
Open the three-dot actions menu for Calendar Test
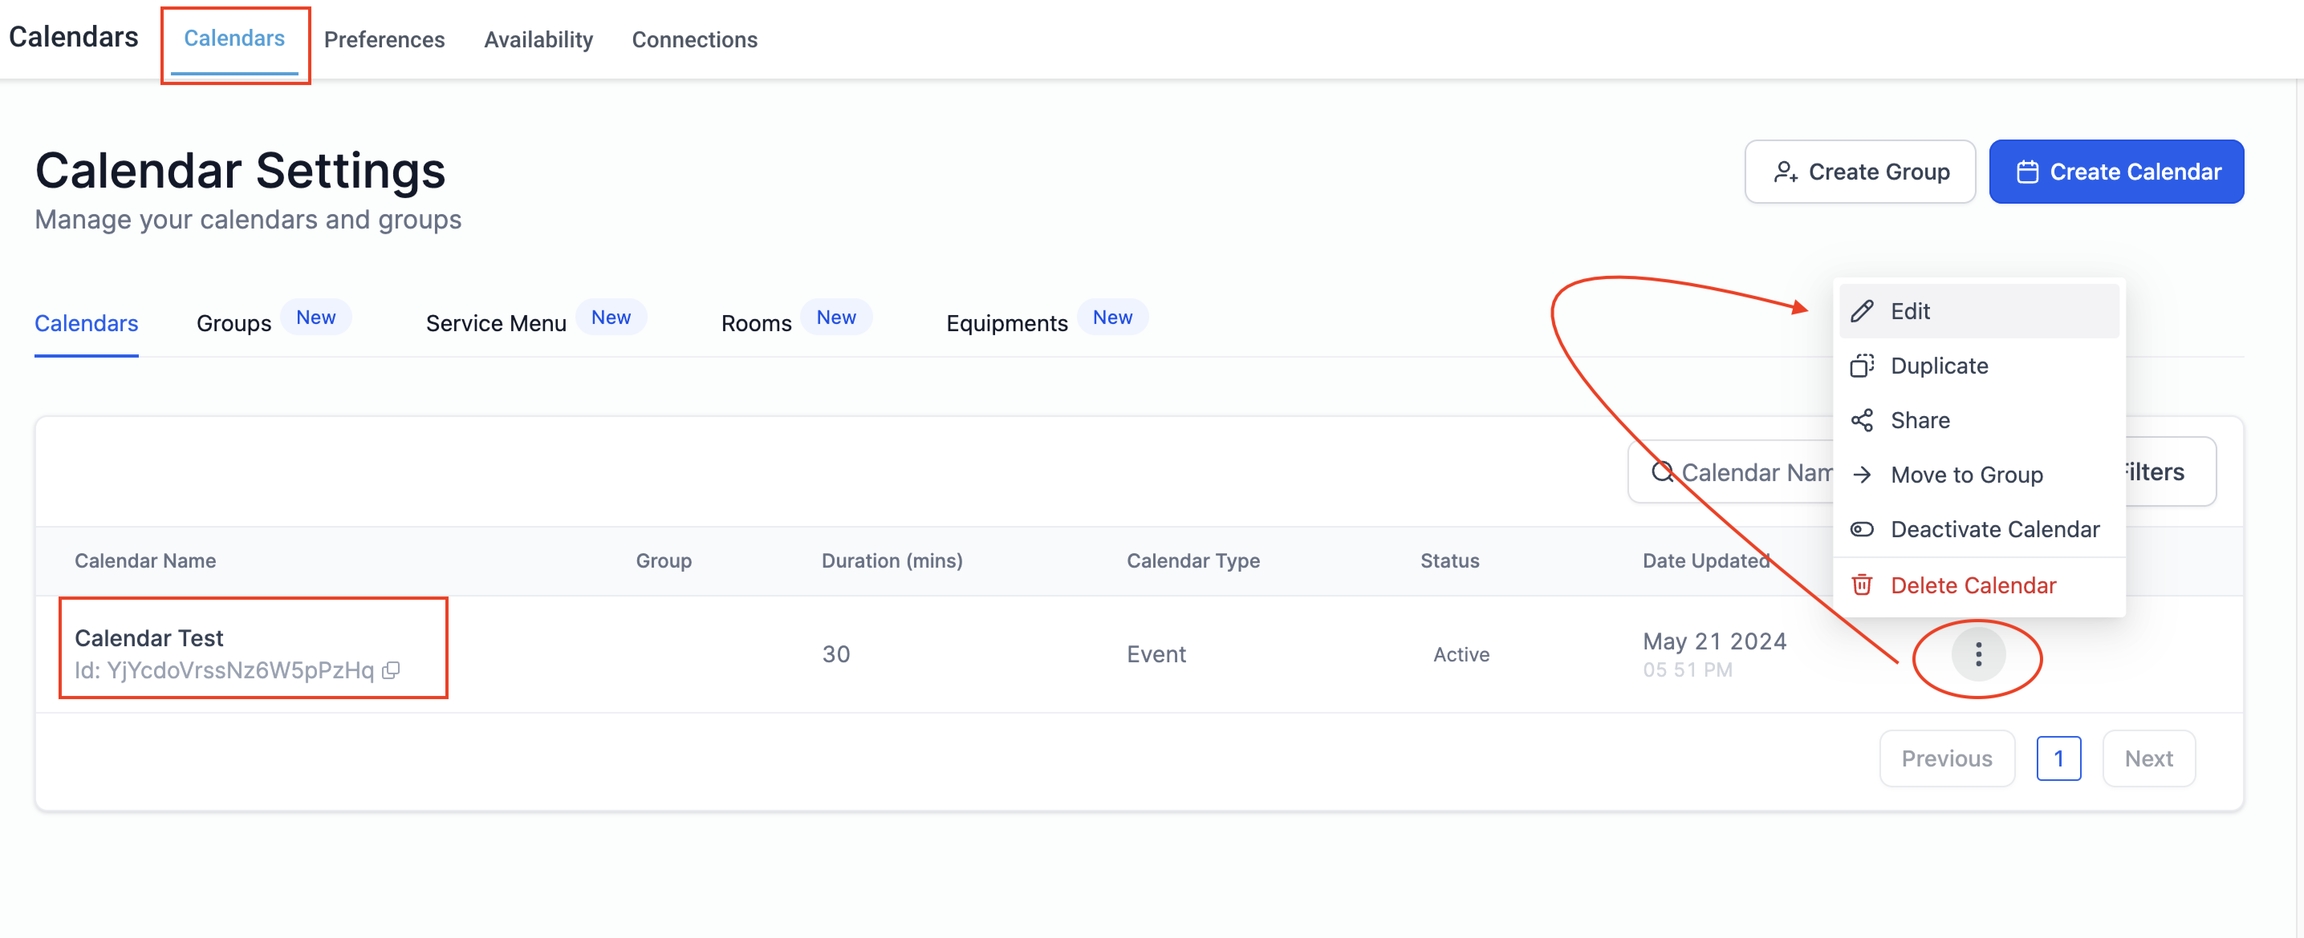(1977, 655)
